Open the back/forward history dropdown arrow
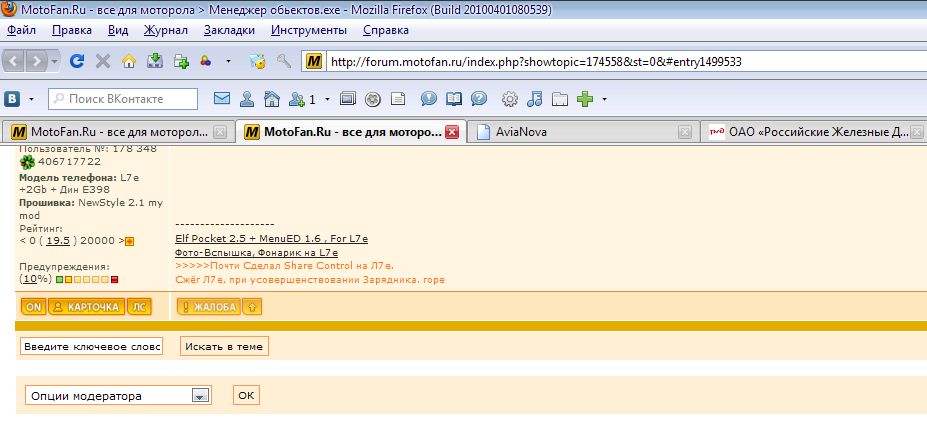Image resolution: width=927 pixels, height=443 pixels. click(x=54, y=62)
